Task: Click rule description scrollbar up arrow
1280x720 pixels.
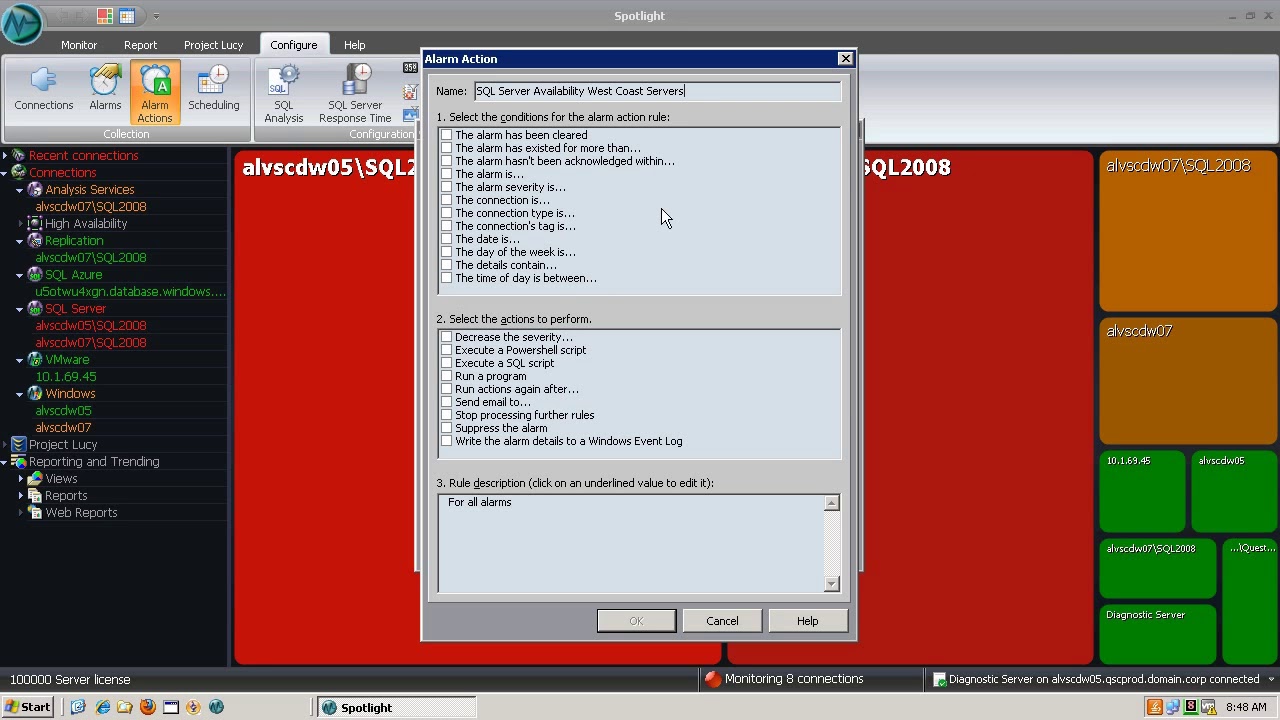Action: click(x=831, y=503)
